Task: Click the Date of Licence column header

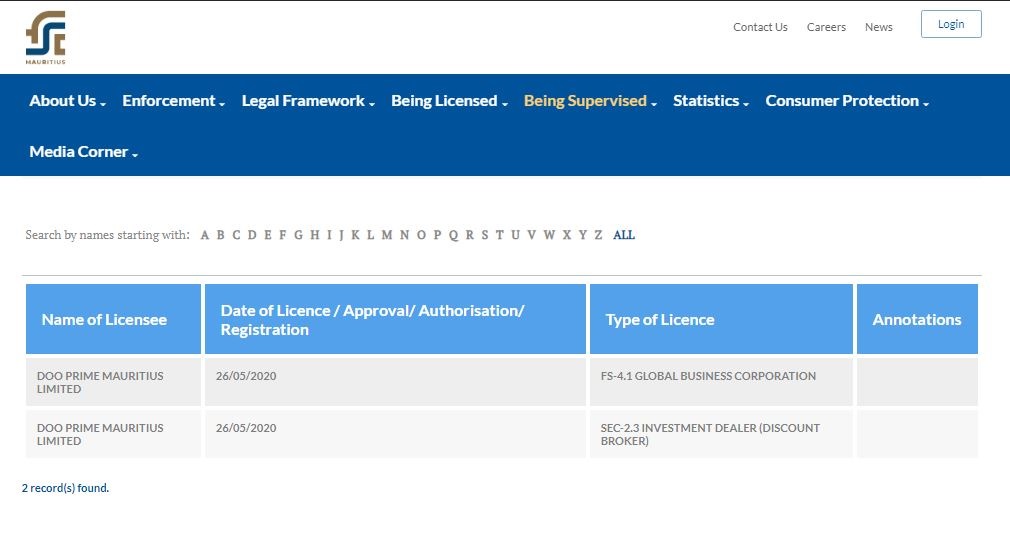Action: pyautogui.click(x=395, y=319)
